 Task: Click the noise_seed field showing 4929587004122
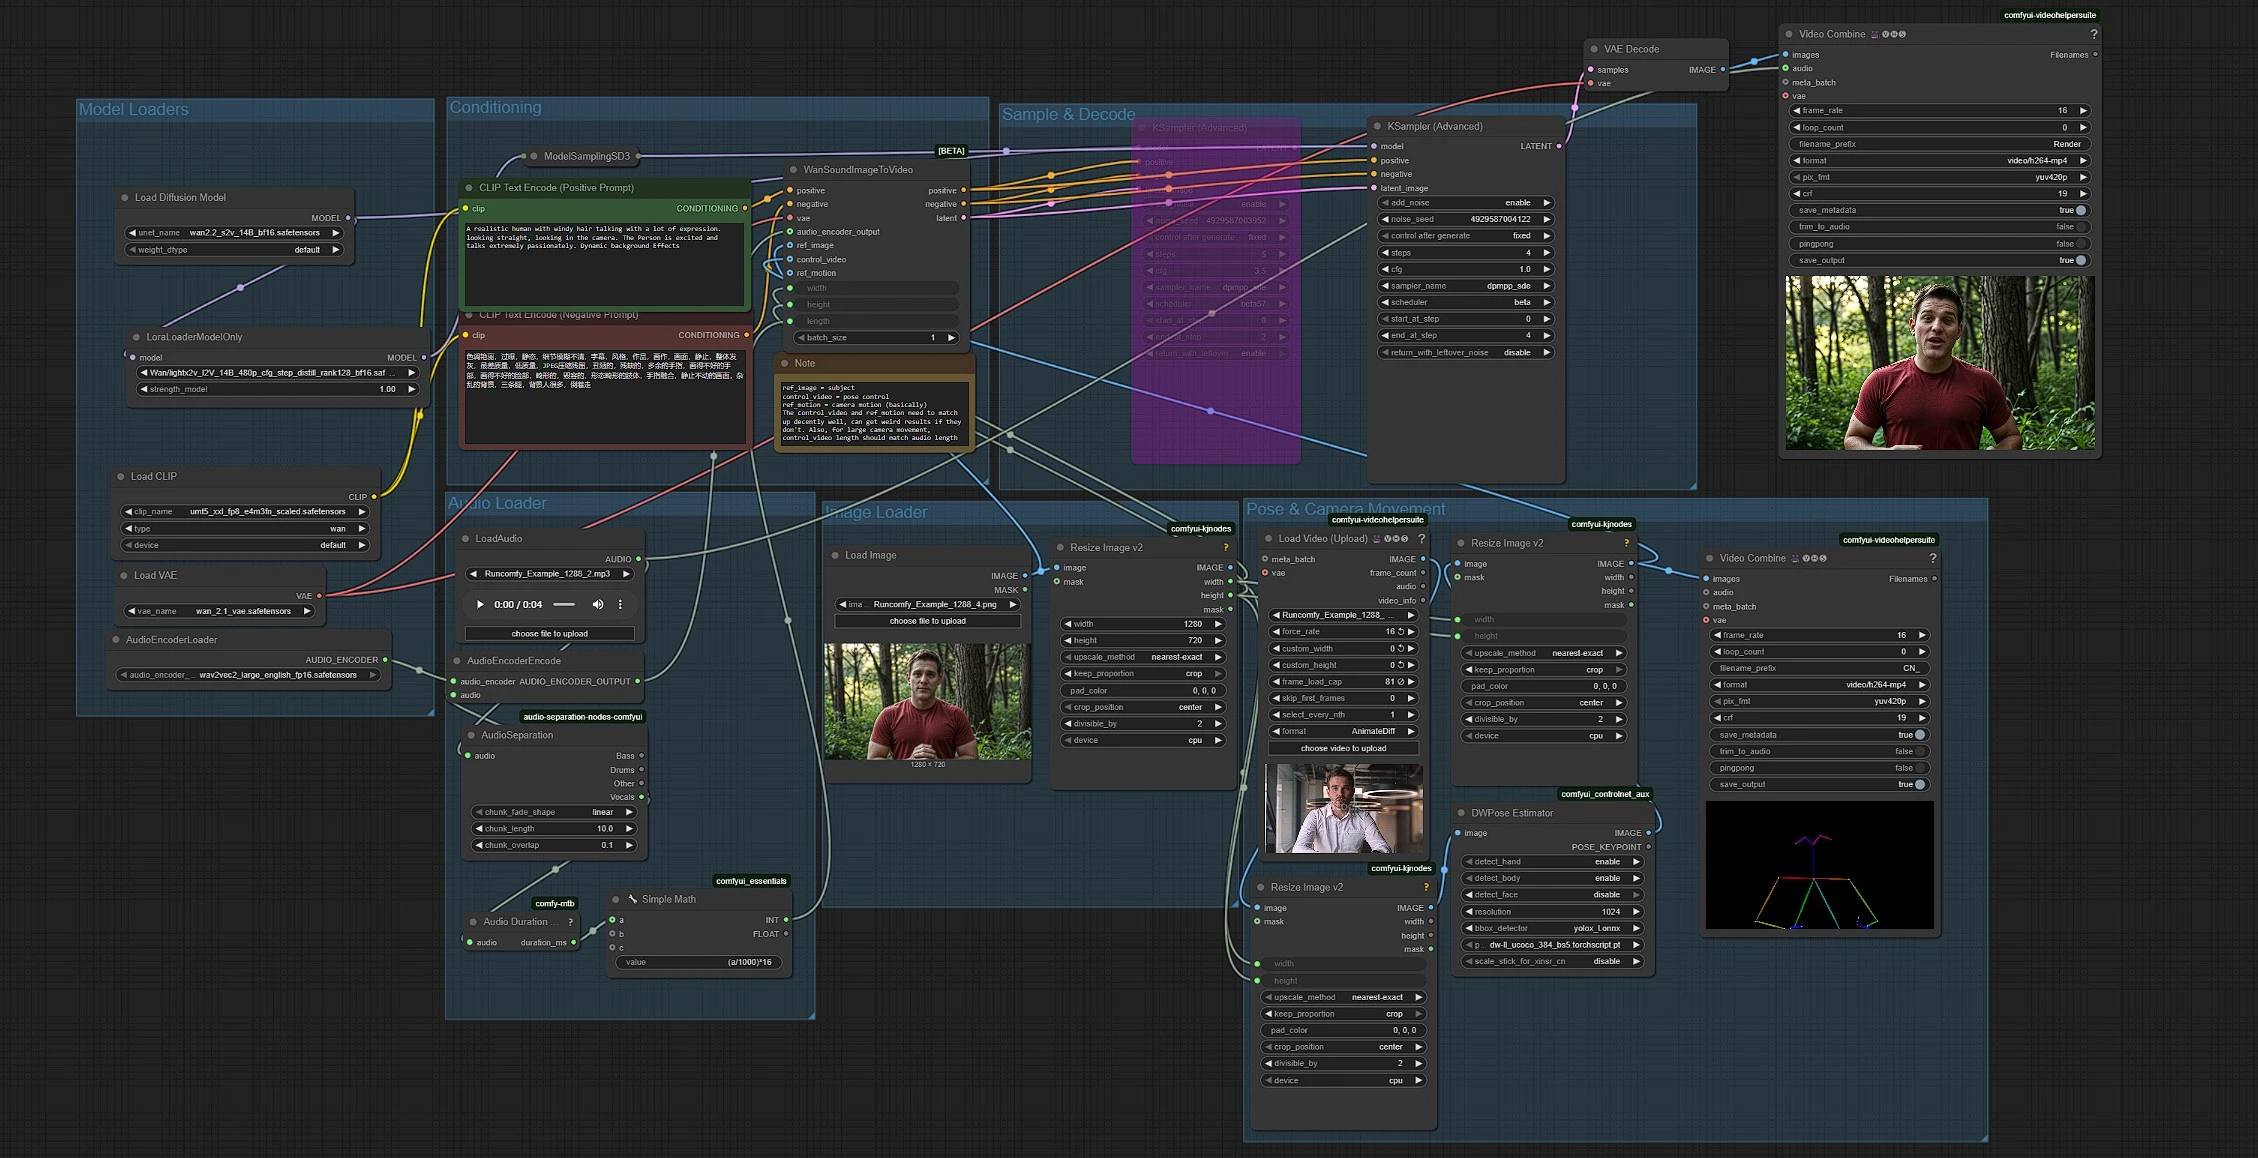1465,219
